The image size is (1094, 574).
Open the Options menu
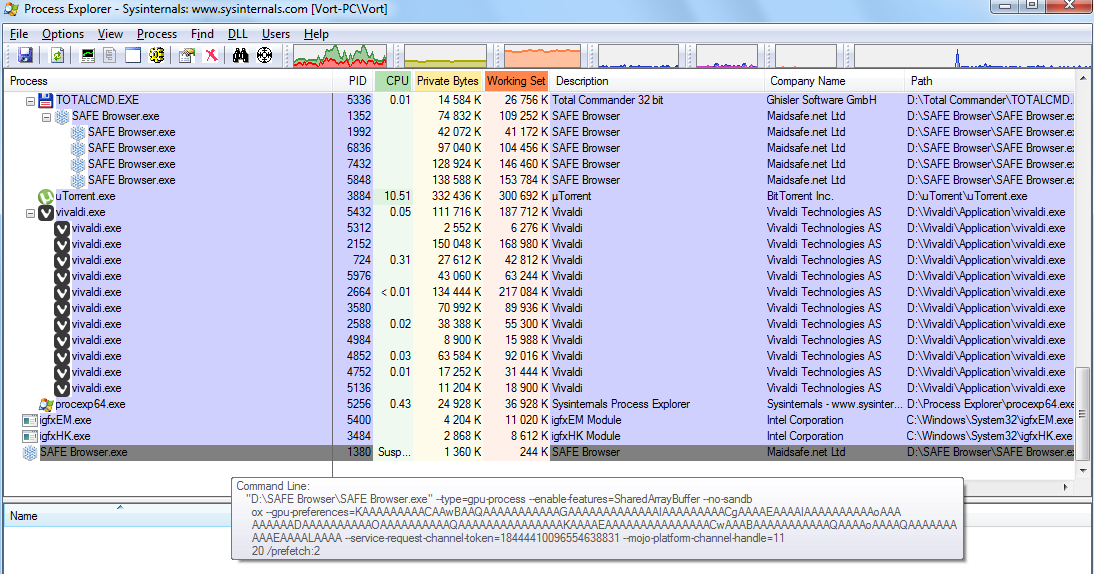coord(63,33)
